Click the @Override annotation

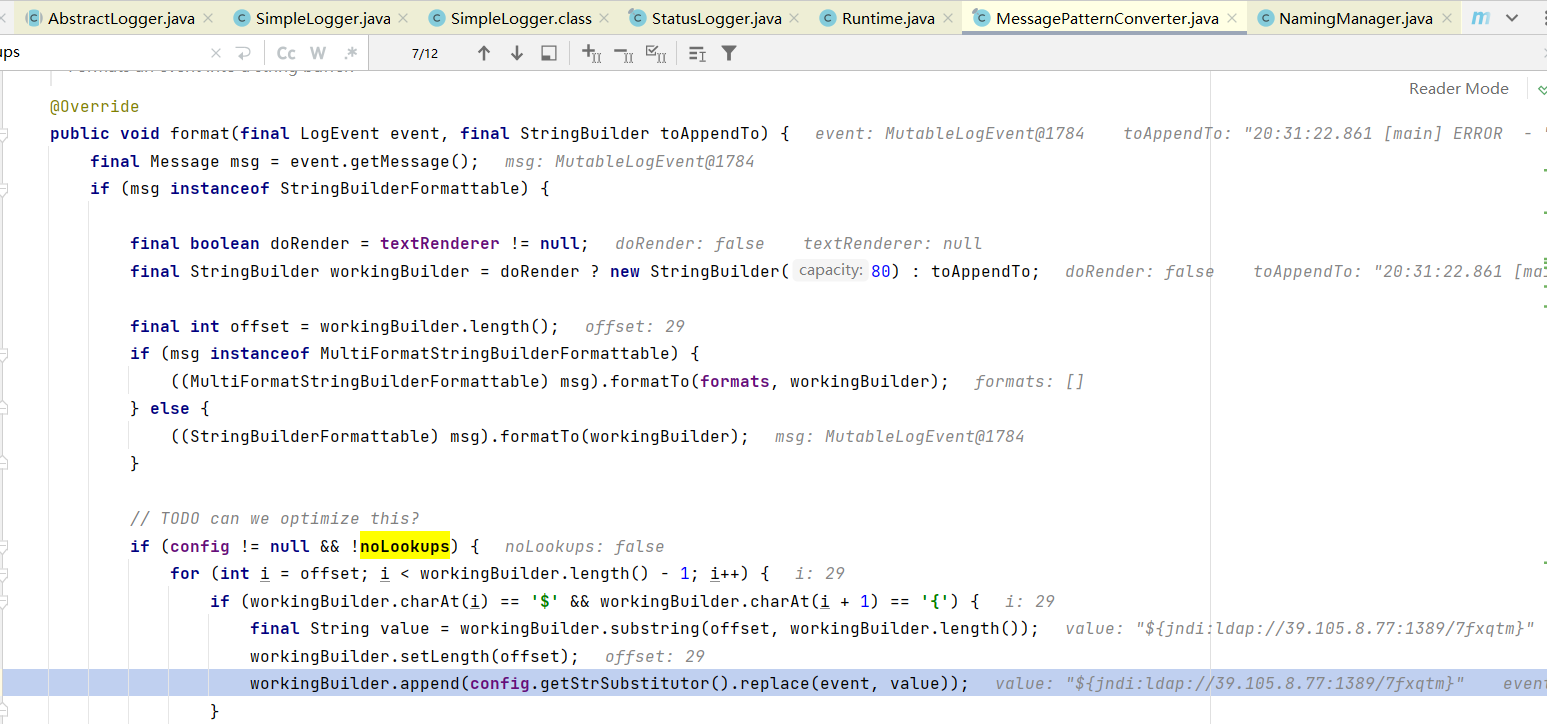[x=95, y=106]
